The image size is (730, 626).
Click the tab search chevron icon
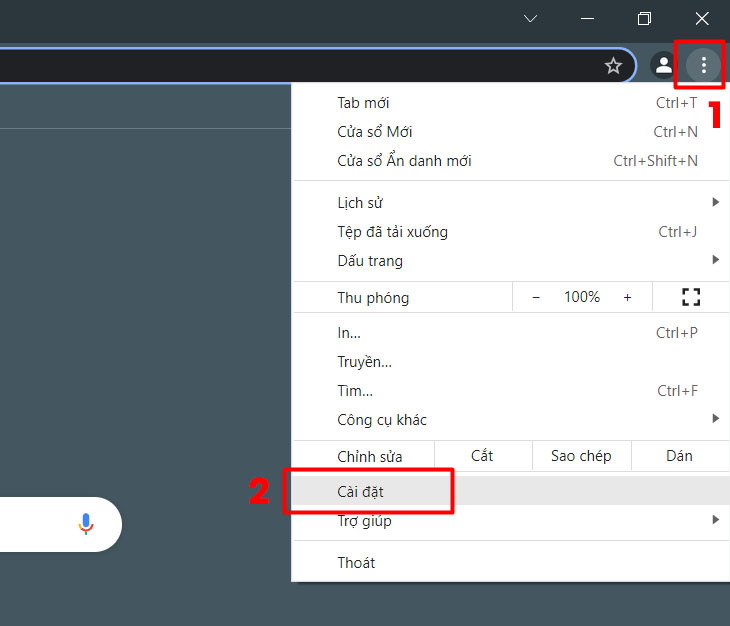530,19
